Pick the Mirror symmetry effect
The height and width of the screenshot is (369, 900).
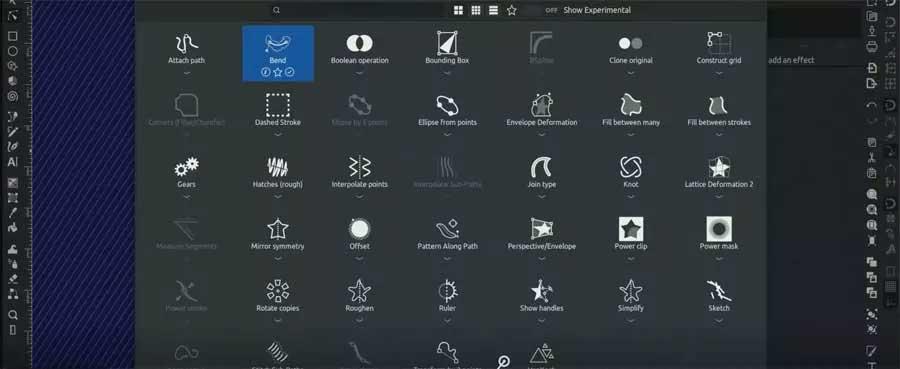(x=278, y=235)
